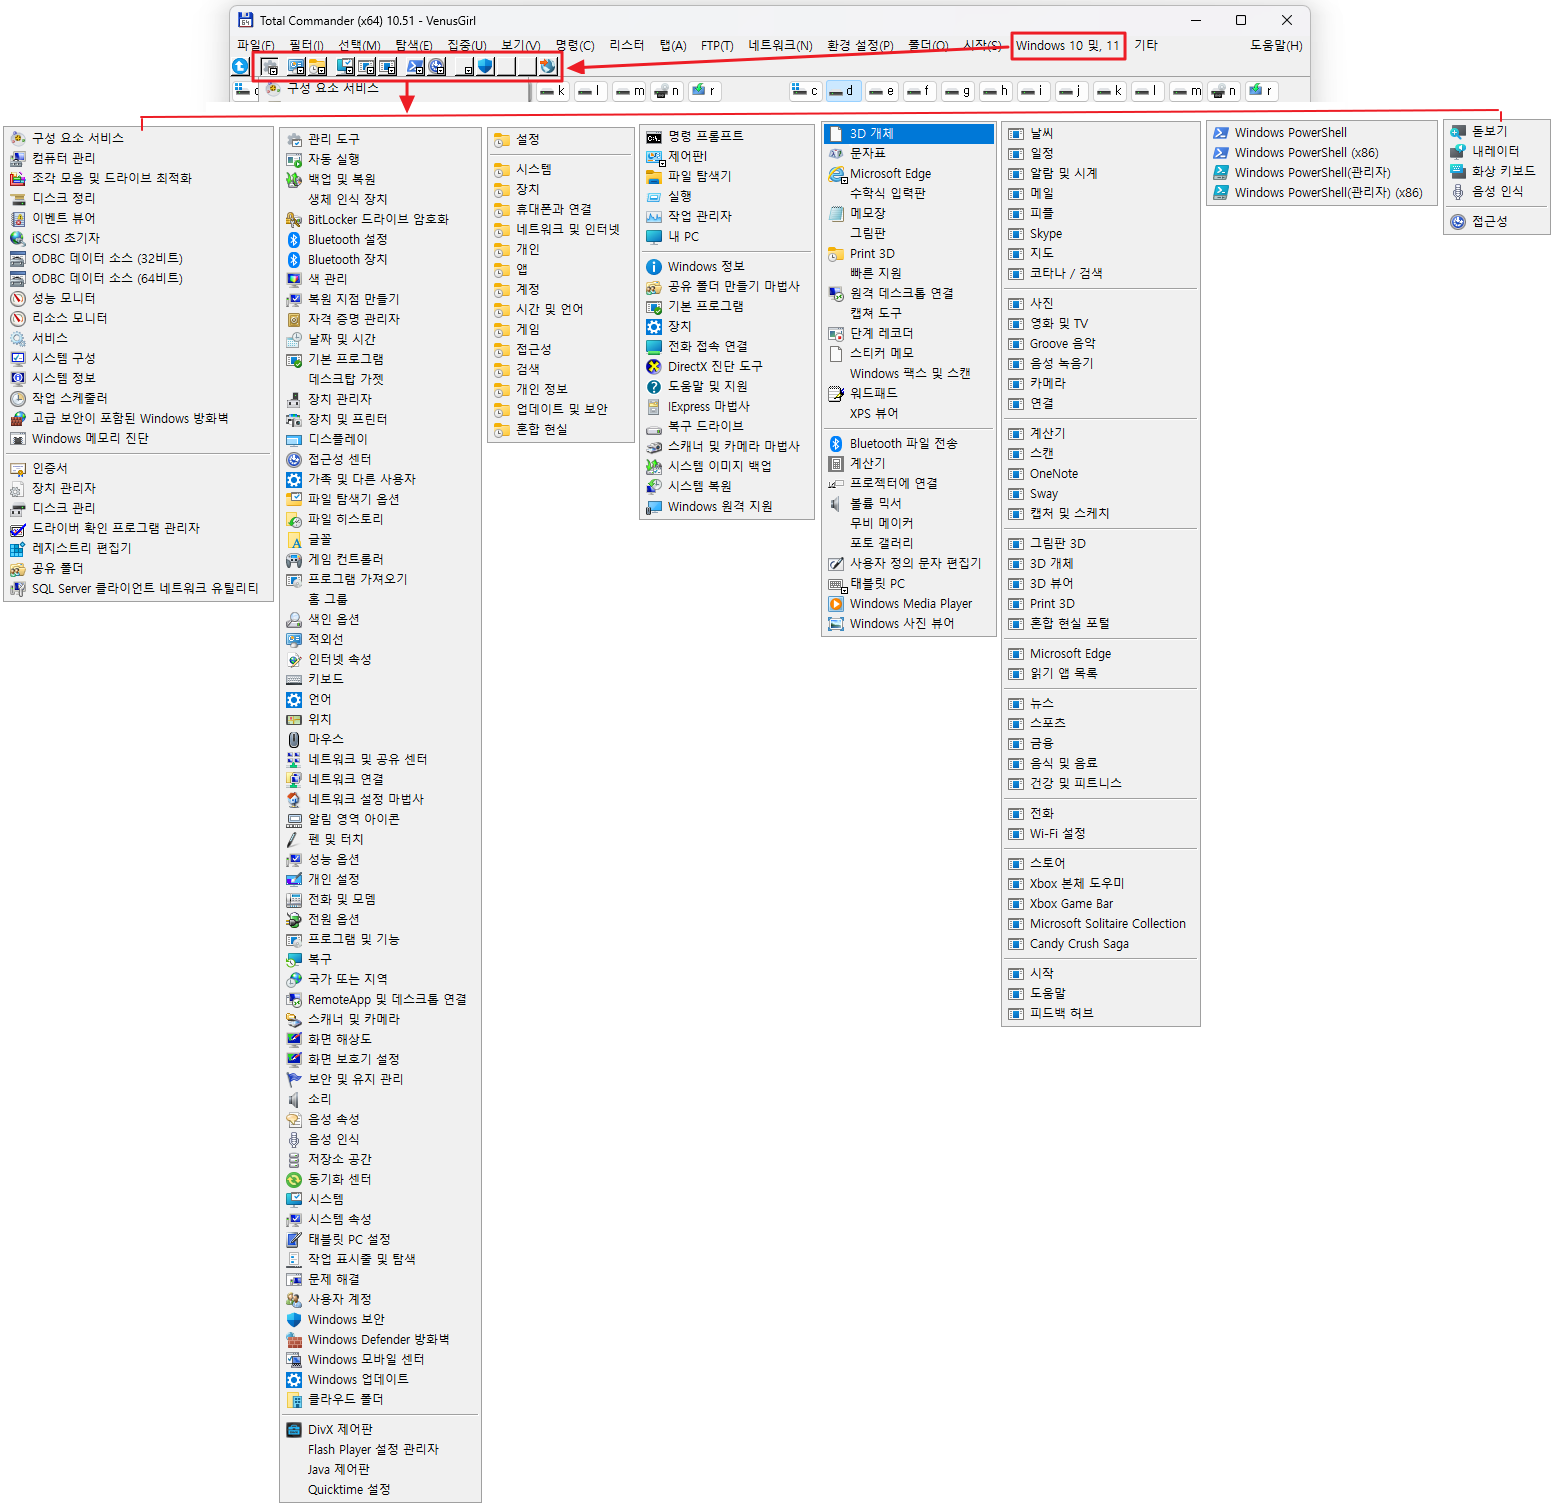Open the '네트워크(N)' menu
Screen dimensions: 1556x1506
pyautogui.click(x=780, y=46)
